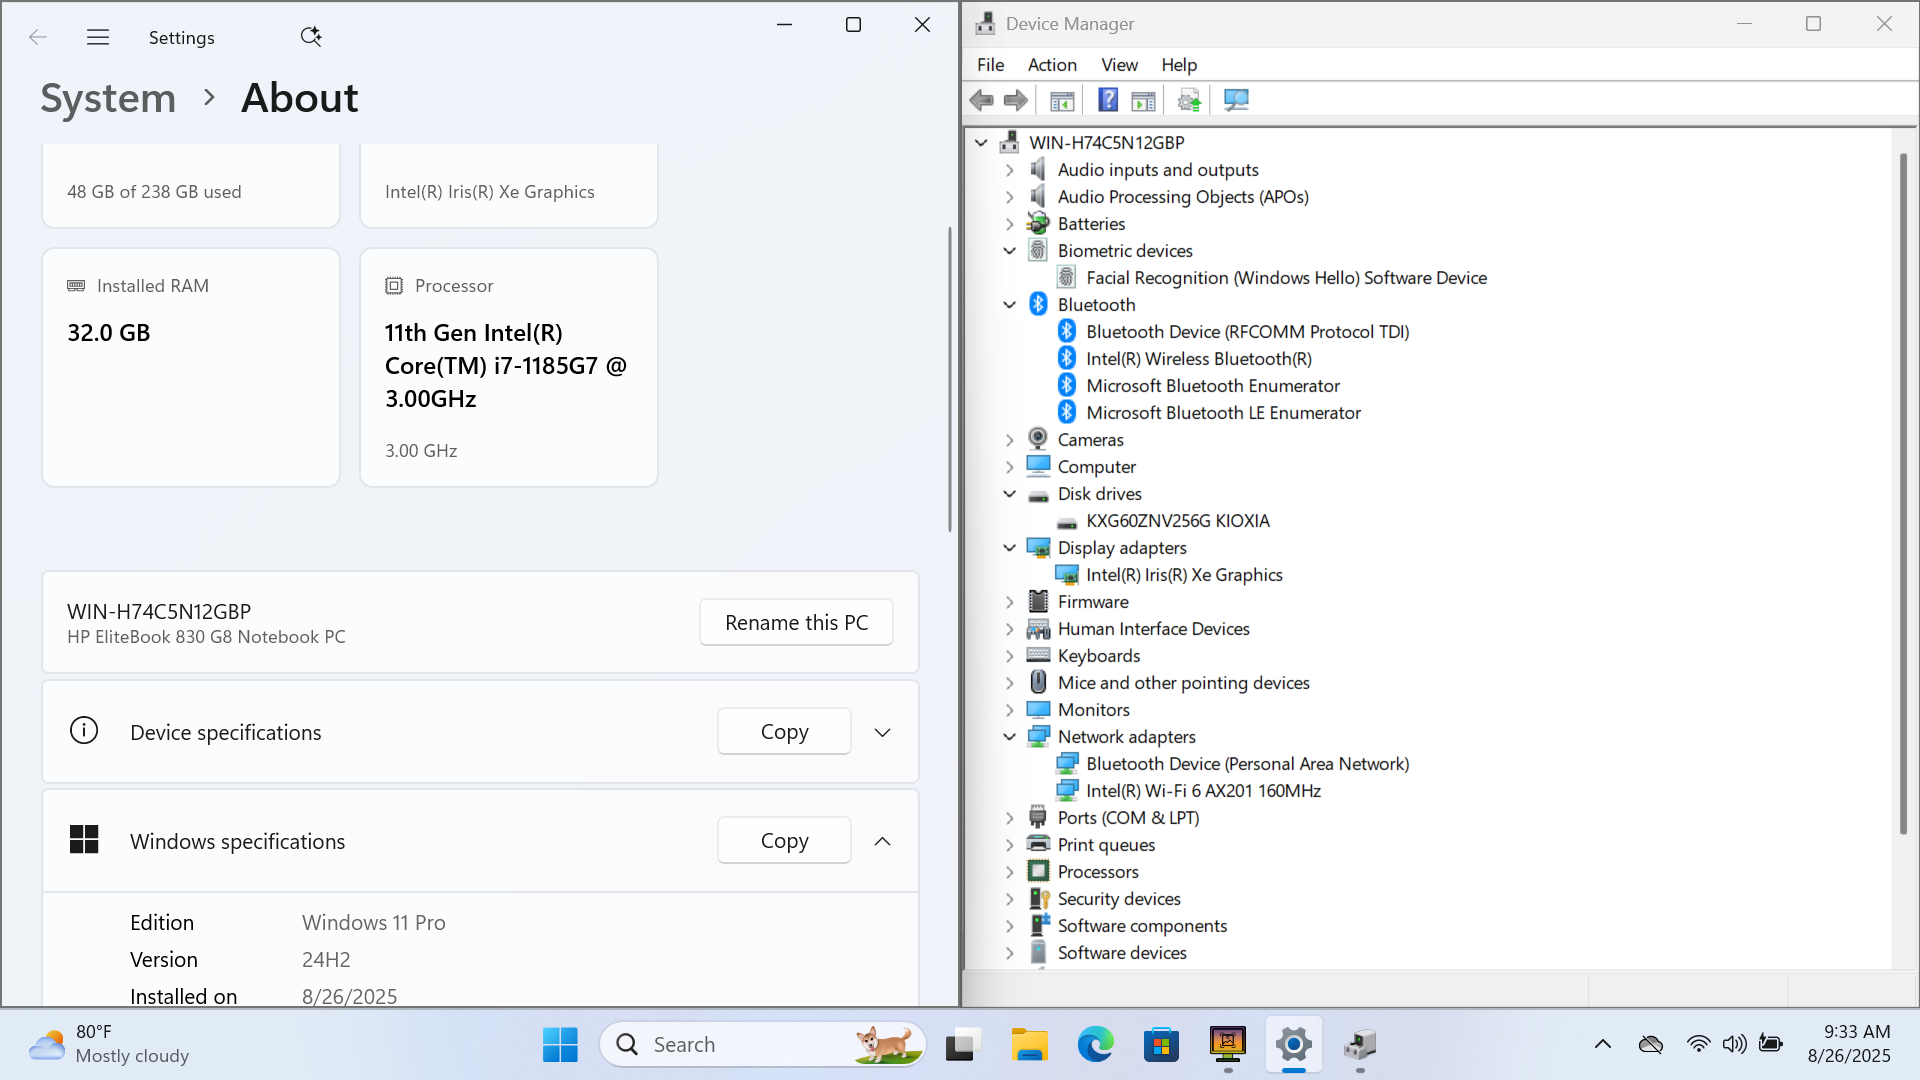Click the Settings back arrow

(x=38, y=37)
